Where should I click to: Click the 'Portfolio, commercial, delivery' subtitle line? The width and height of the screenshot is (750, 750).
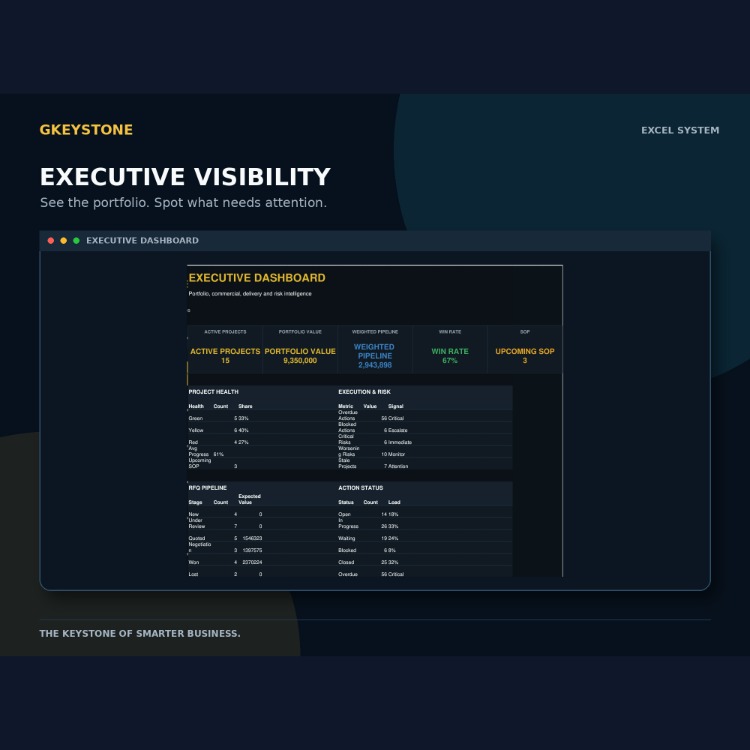pos(250,294)
